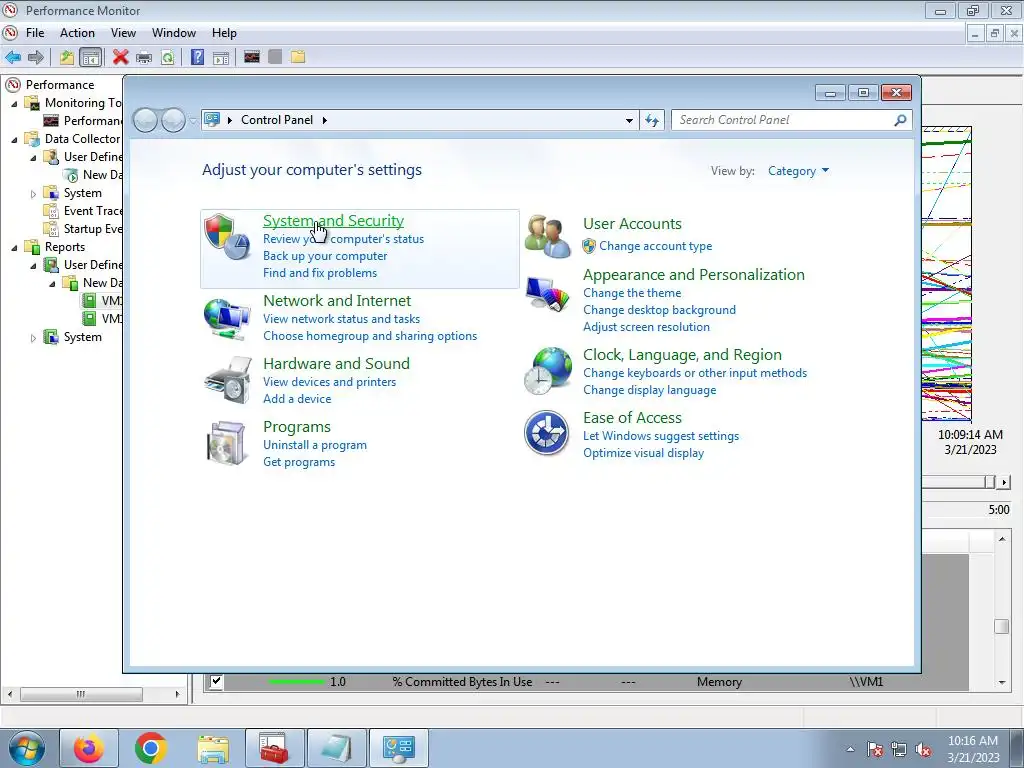
Task: Expand the System node under Reports
Action: click(x=33, y=338)
